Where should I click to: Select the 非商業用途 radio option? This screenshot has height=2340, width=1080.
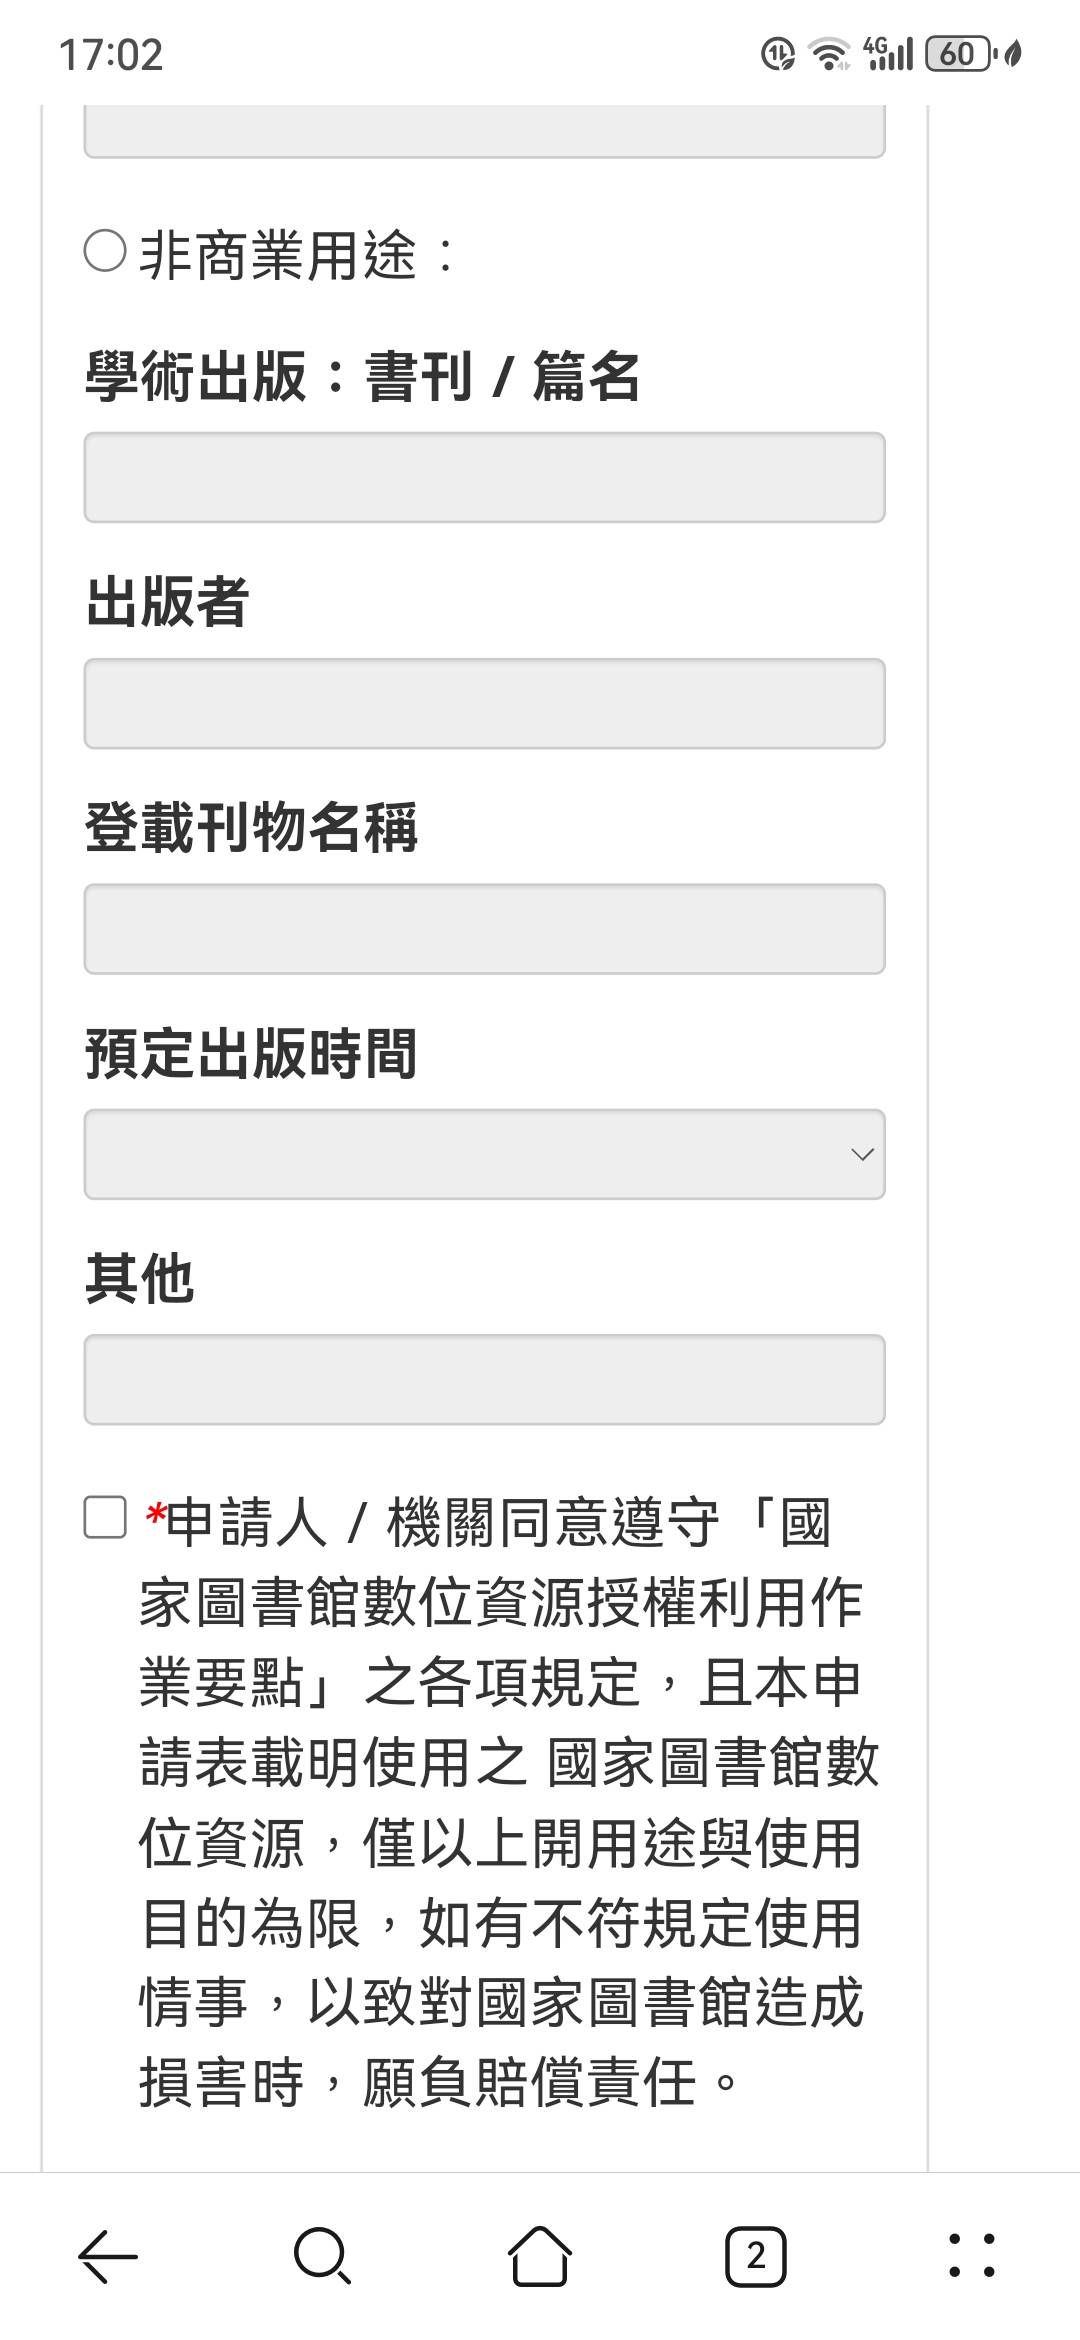pos(104,253)
